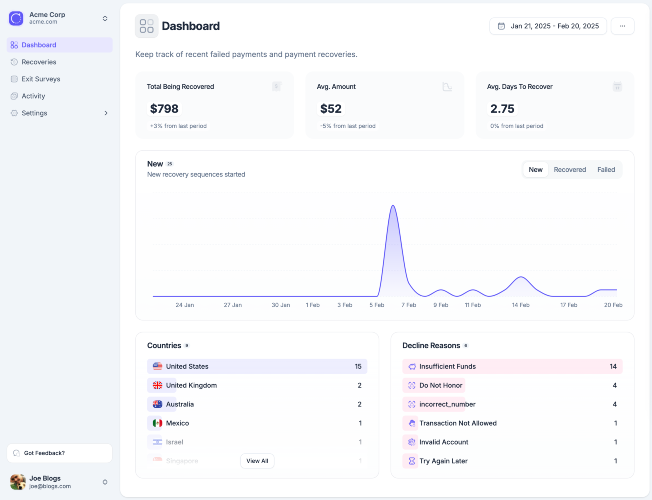Click the Joe Blogs avatar picture
The width and height of the screenshot is (652, 500).
(x=17, y=482)
